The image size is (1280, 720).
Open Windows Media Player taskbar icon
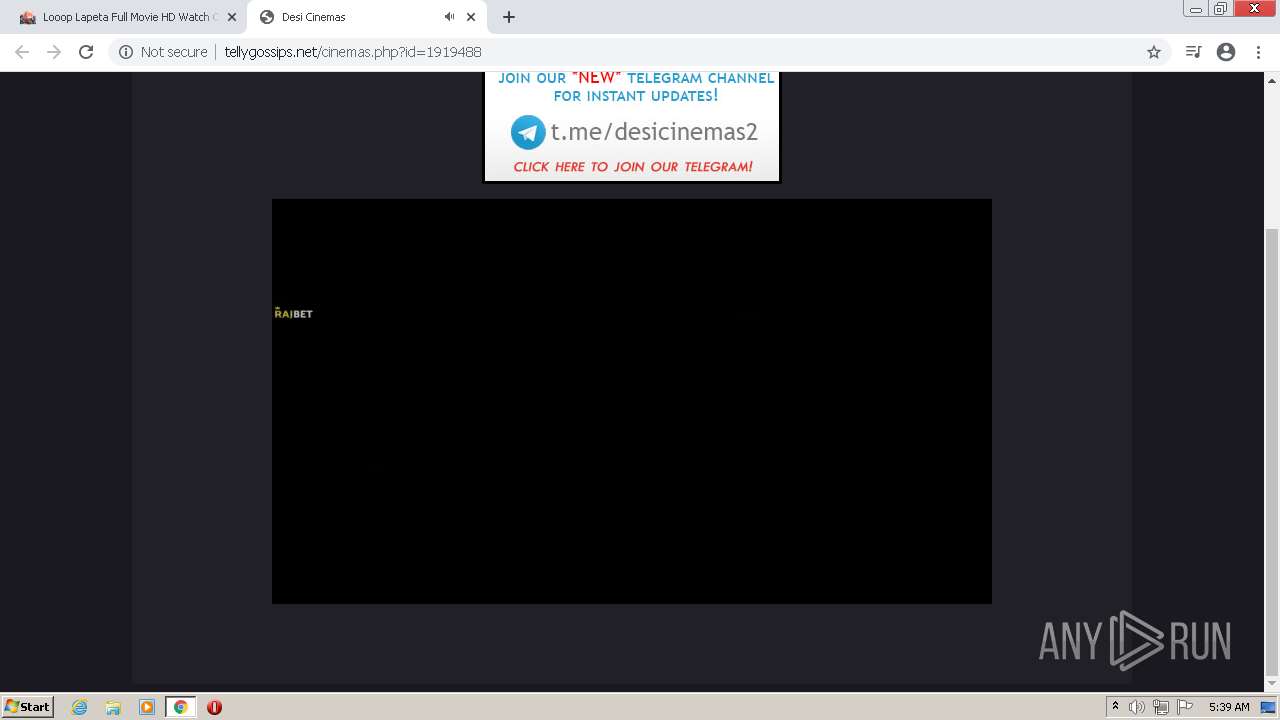[147, 707]
